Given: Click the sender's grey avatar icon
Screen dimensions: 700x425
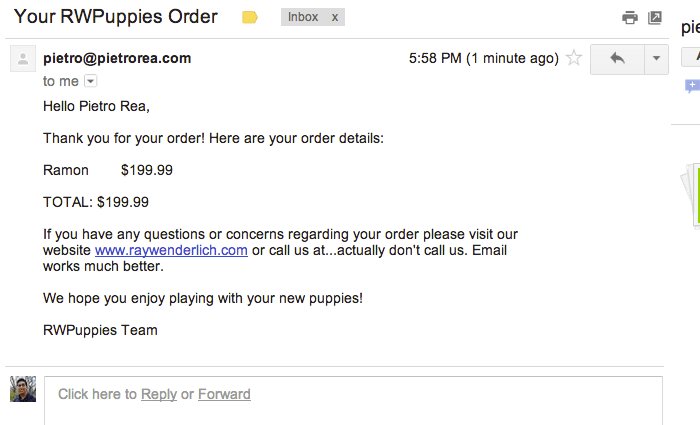Looking at the screenshot, I should pyautogui.click(x=23, y=59).
